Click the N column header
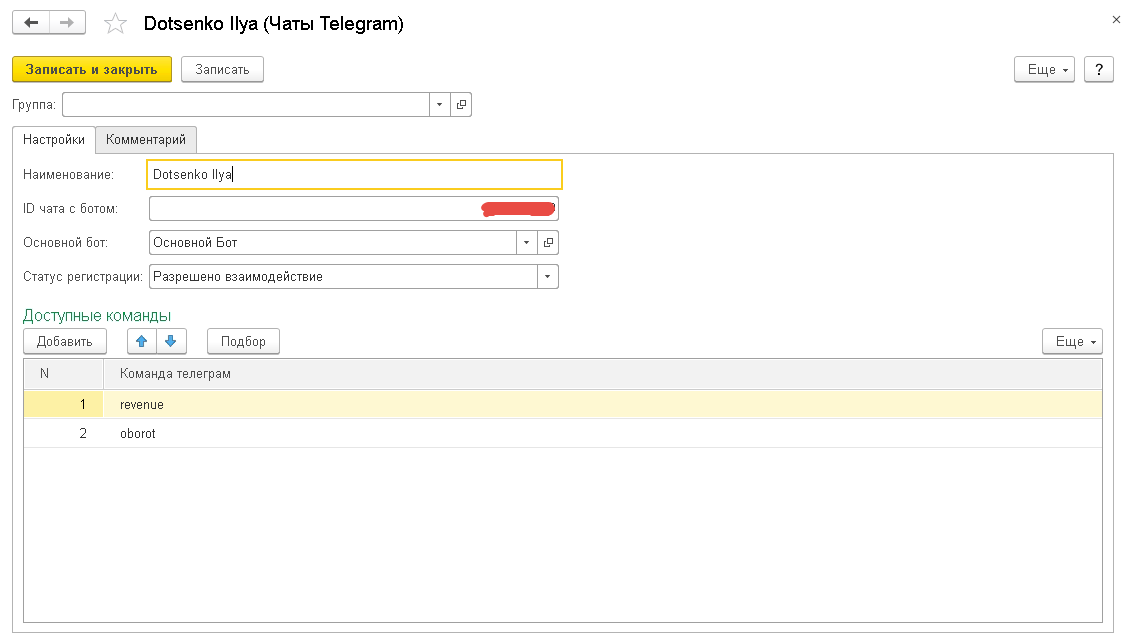The height and width of the screenshot is (642, 1125). 64,374
